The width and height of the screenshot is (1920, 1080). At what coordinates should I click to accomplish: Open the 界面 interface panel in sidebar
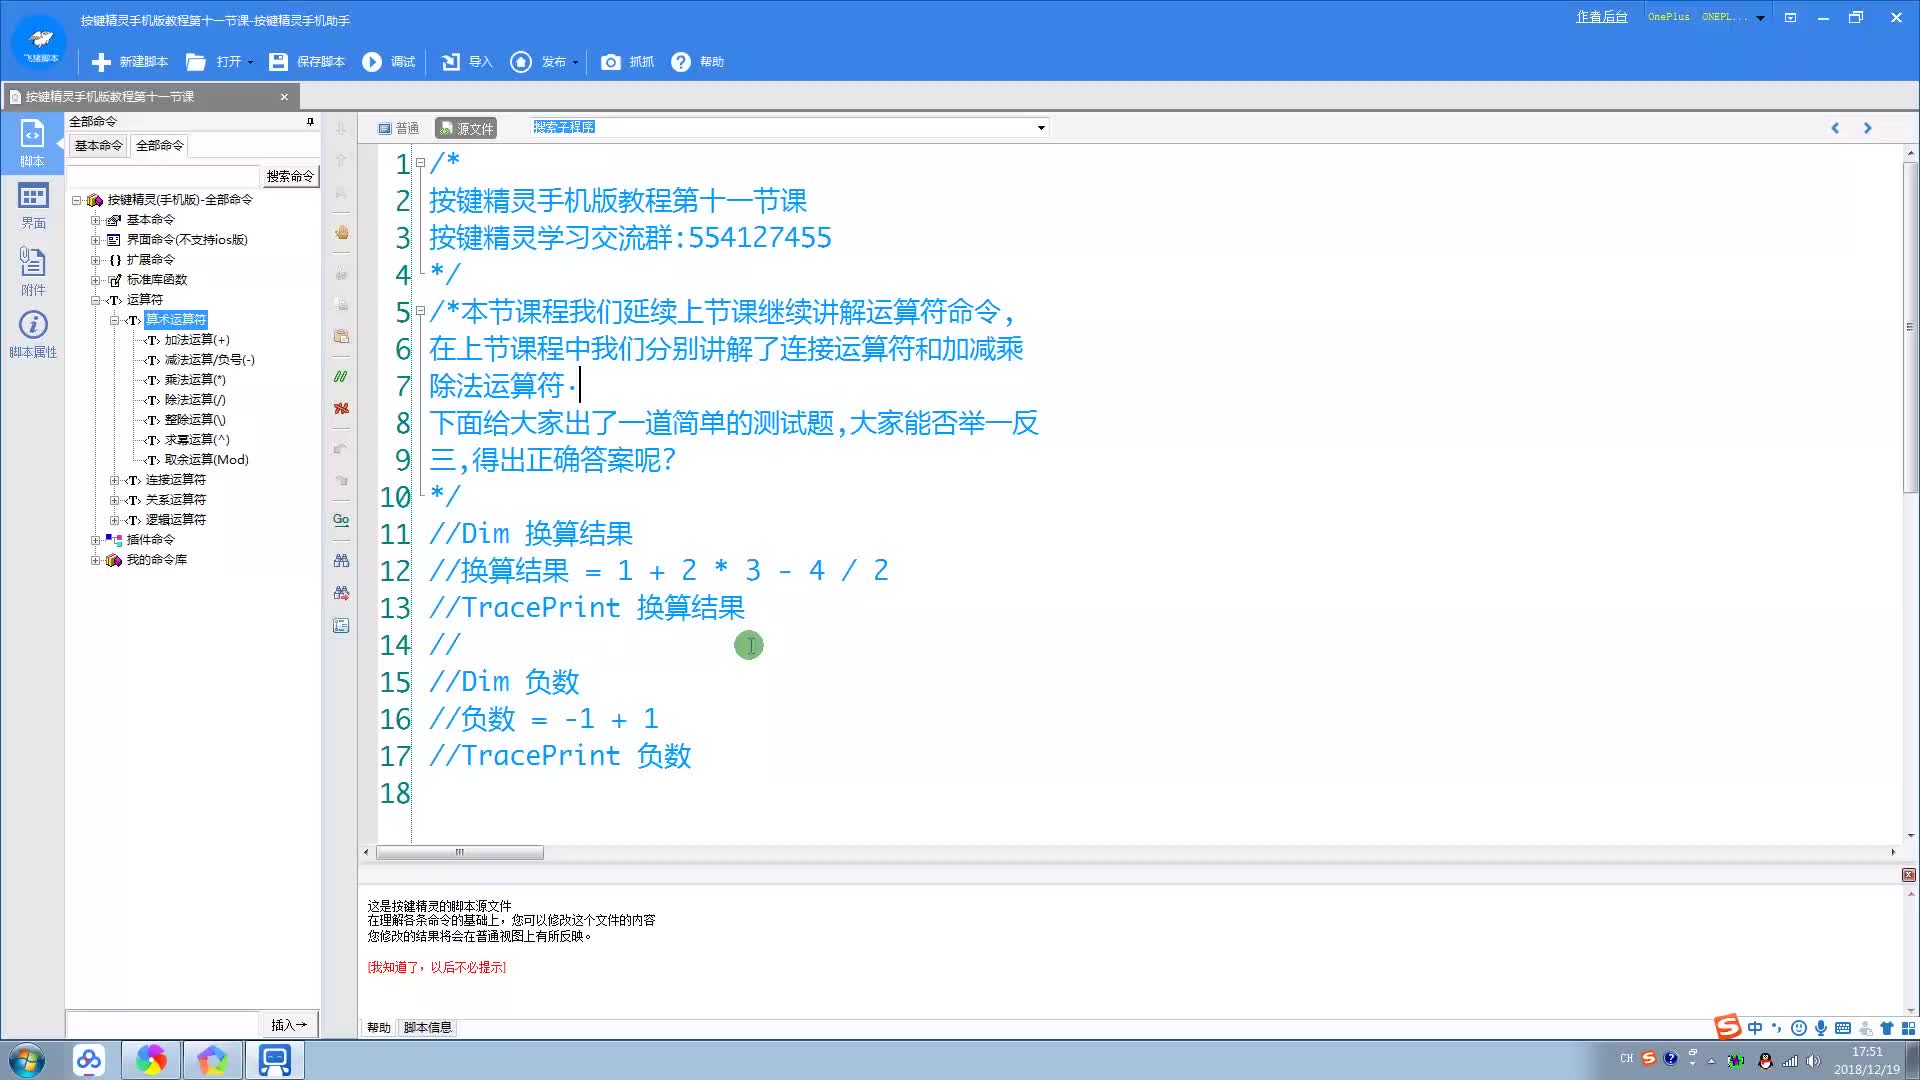[x=33, y=205]
